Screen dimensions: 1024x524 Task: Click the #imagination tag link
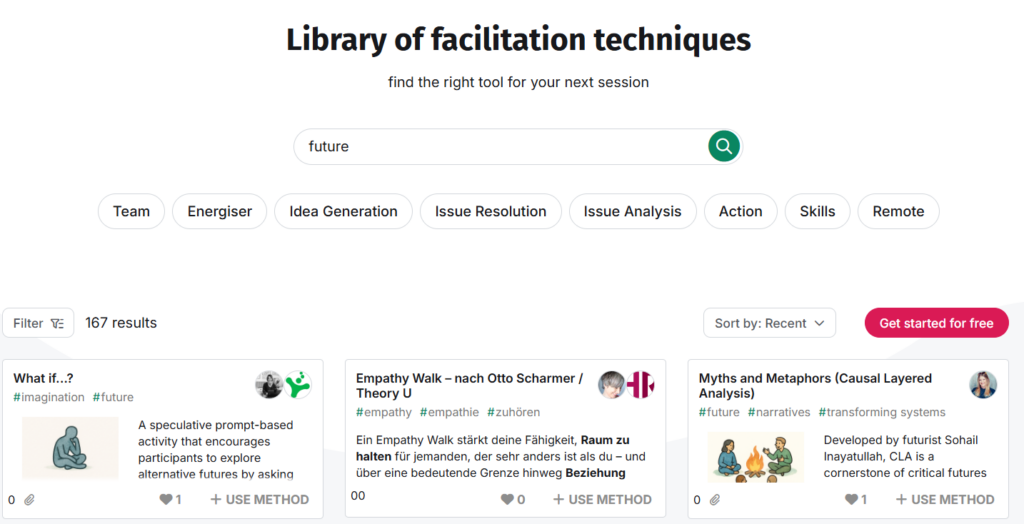tap(49, 397)
